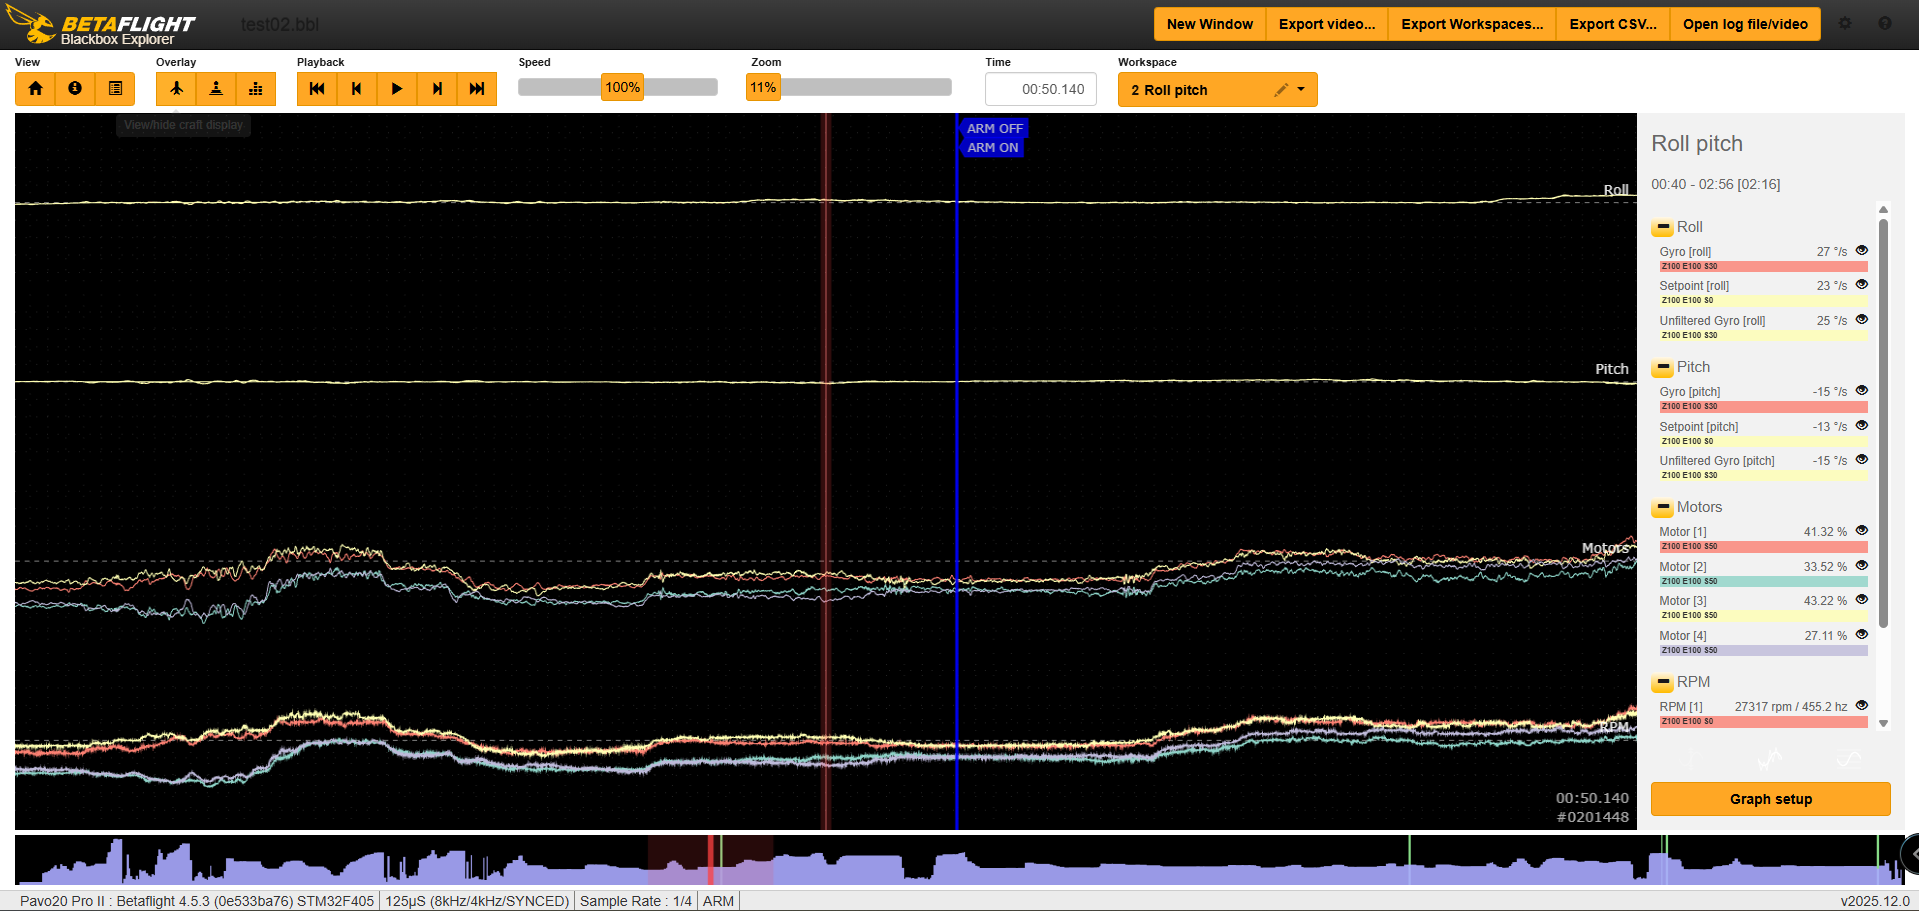This screenshot has width=1919, height=911.
Task: Jump to start of log
Action: [317, 89]
